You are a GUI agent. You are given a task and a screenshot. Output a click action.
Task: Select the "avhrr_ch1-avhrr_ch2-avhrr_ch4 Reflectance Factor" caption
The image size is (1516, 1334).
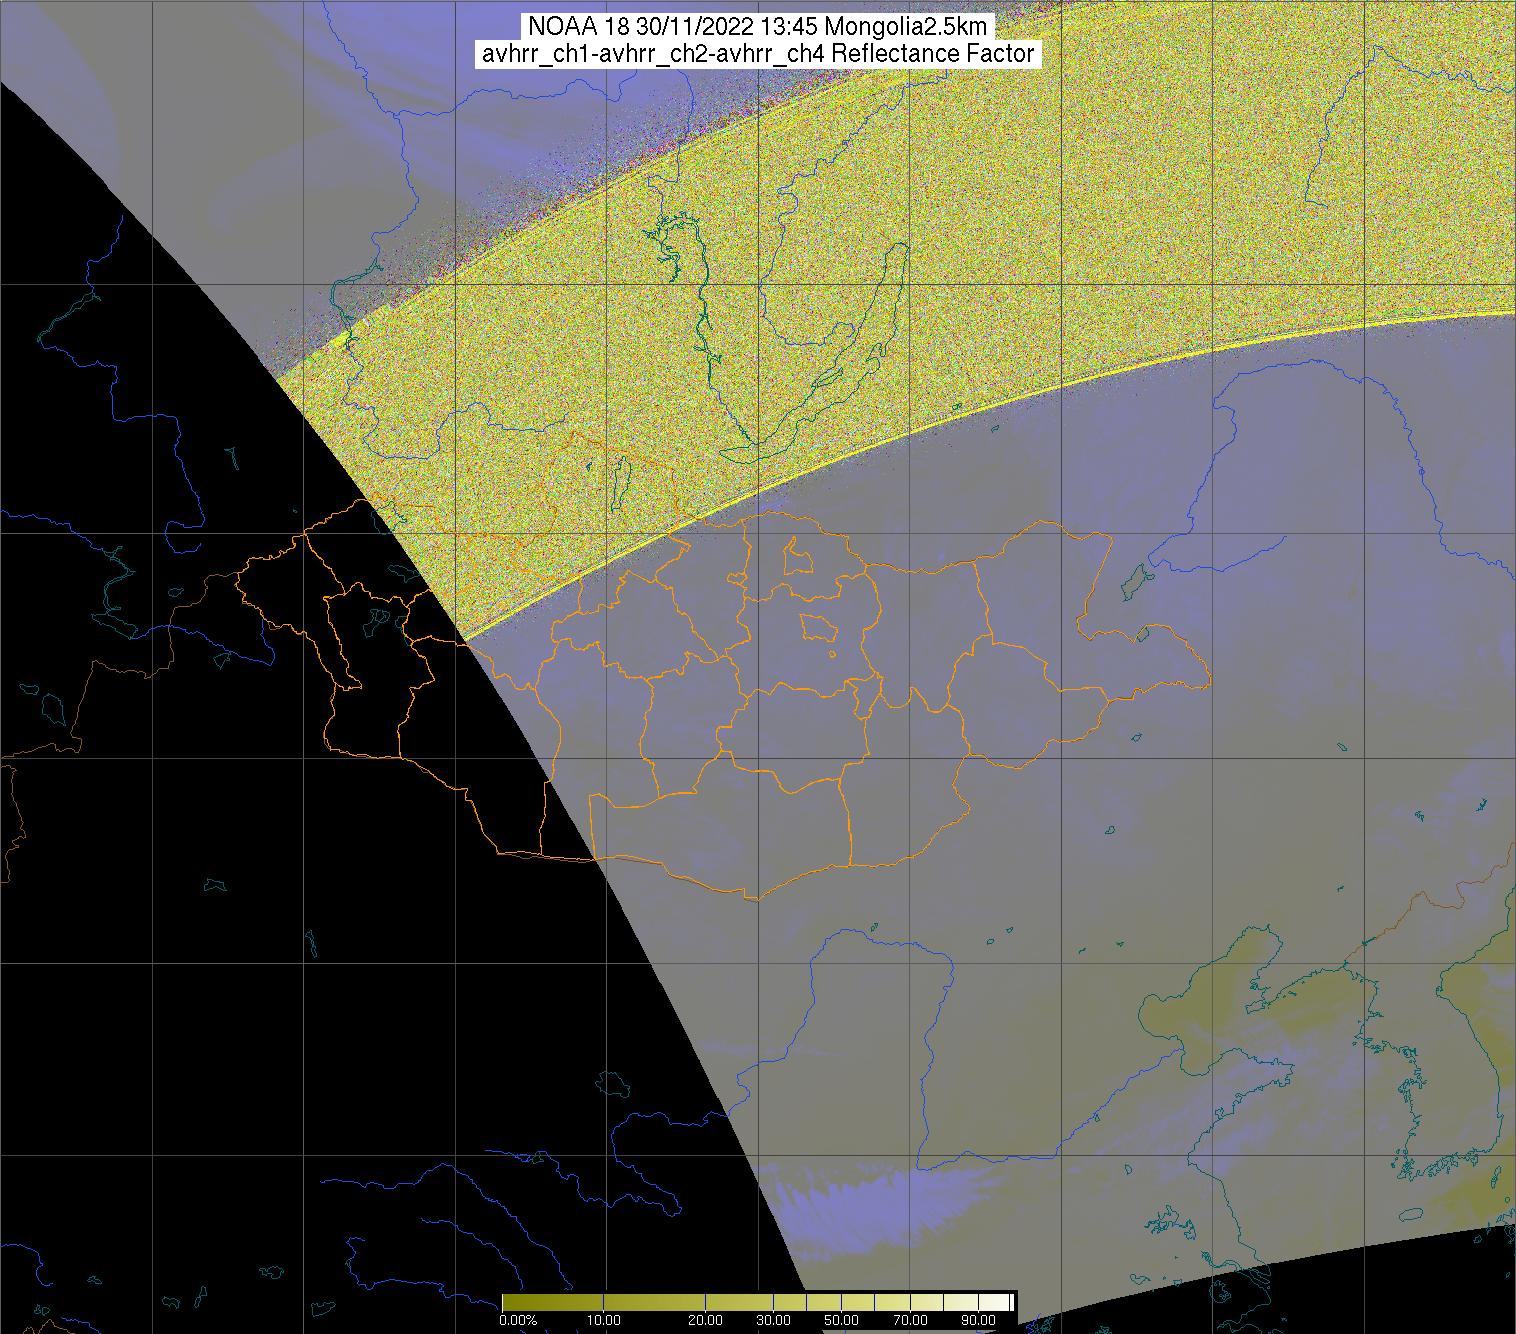757,54
